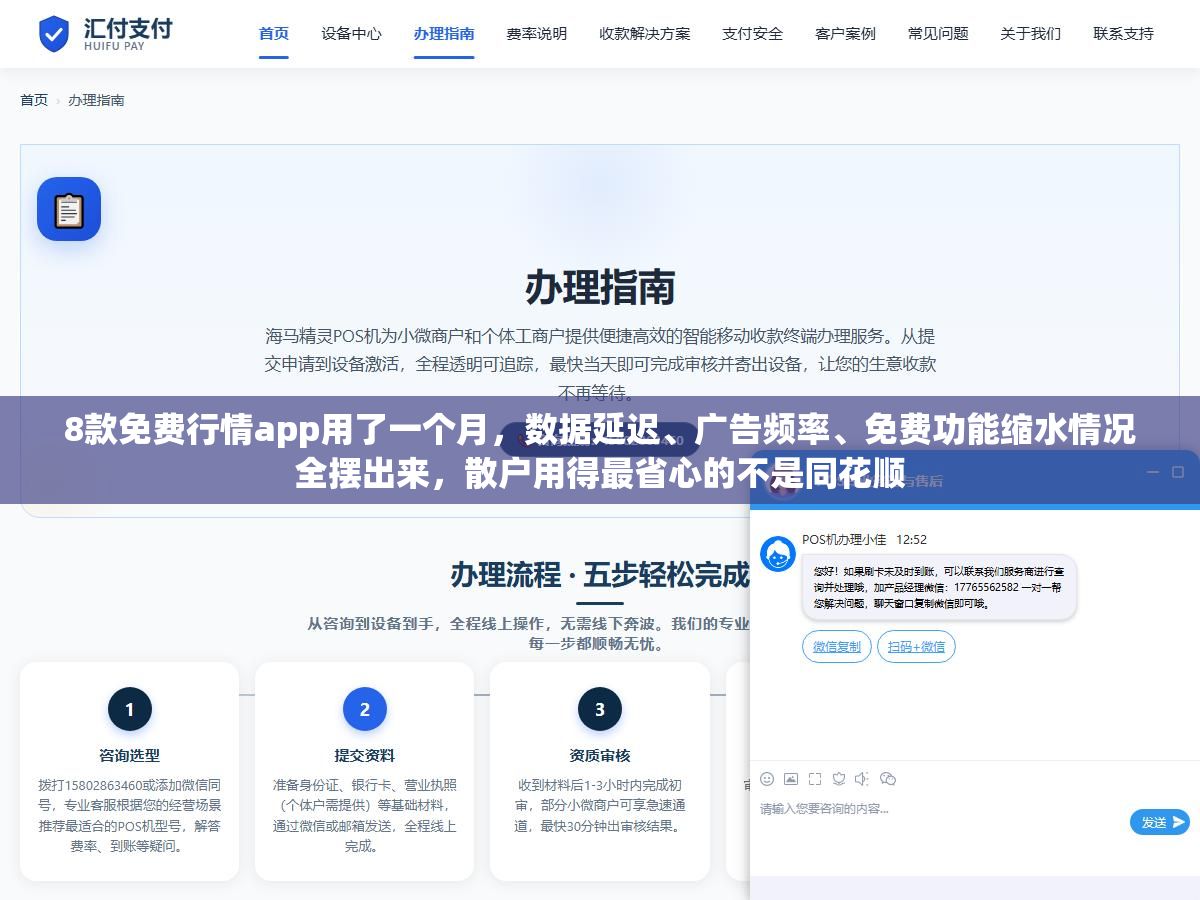1200x900 pixels.
Task: Click the image upload icon in chat
Action: coord(791,779)
